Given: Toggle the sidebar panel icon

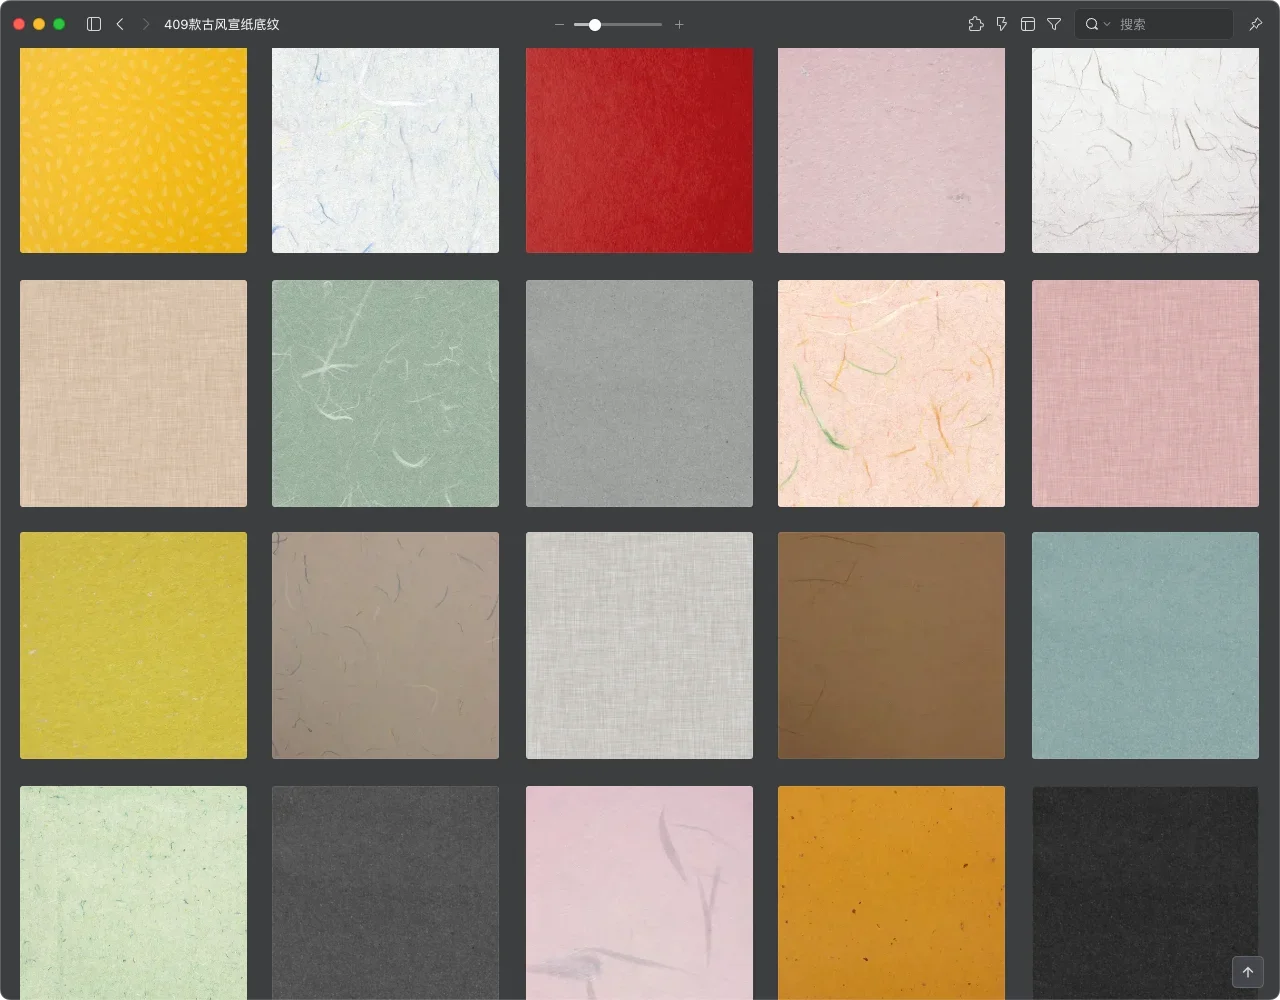Looking at the screenshot, I should (x=94, y=24).
